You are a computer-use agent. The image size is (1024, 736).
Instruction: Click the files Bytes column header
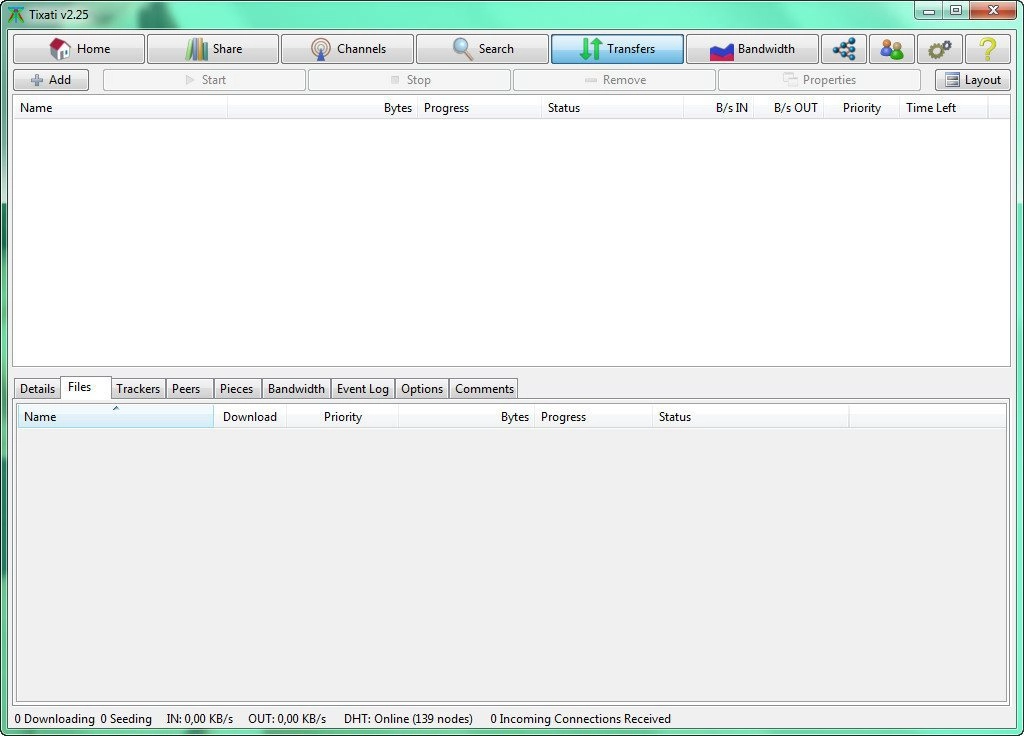coord(466,417)
